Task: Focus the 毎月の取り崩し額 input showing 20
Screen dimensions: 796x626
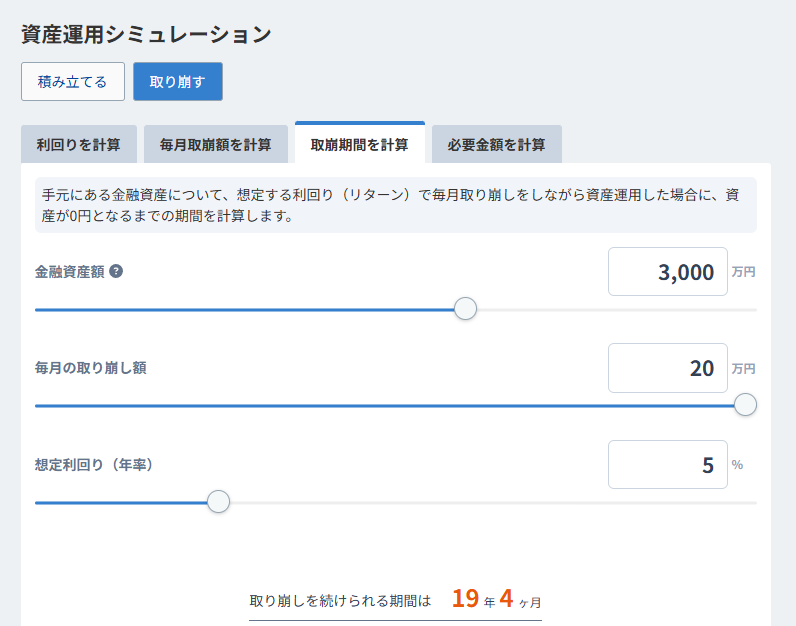Action: click(x=667, y=368)
